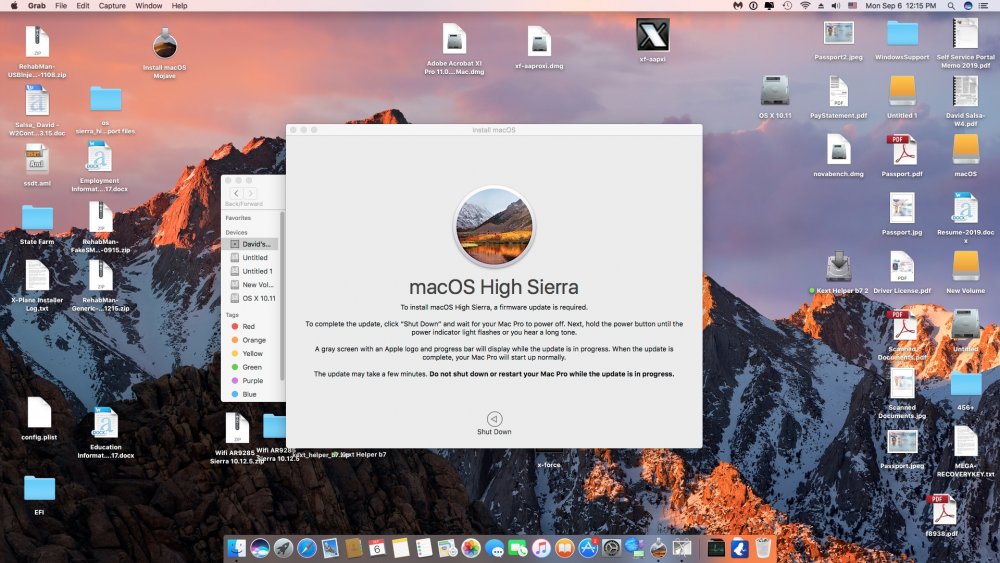Select the ssdt.aml file icon
Screen dimensions: 1000x563
[x=37, y=160]
